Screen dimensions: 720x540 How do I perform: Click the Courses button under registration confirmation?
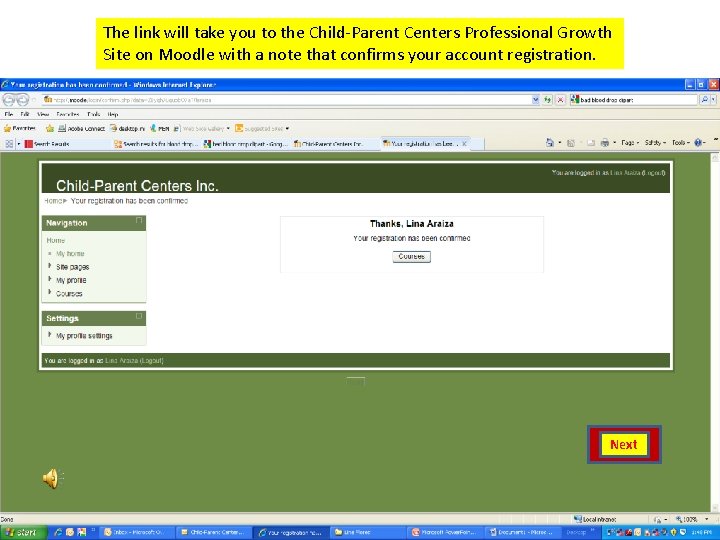pyautogui.click(x=411, y=257)
